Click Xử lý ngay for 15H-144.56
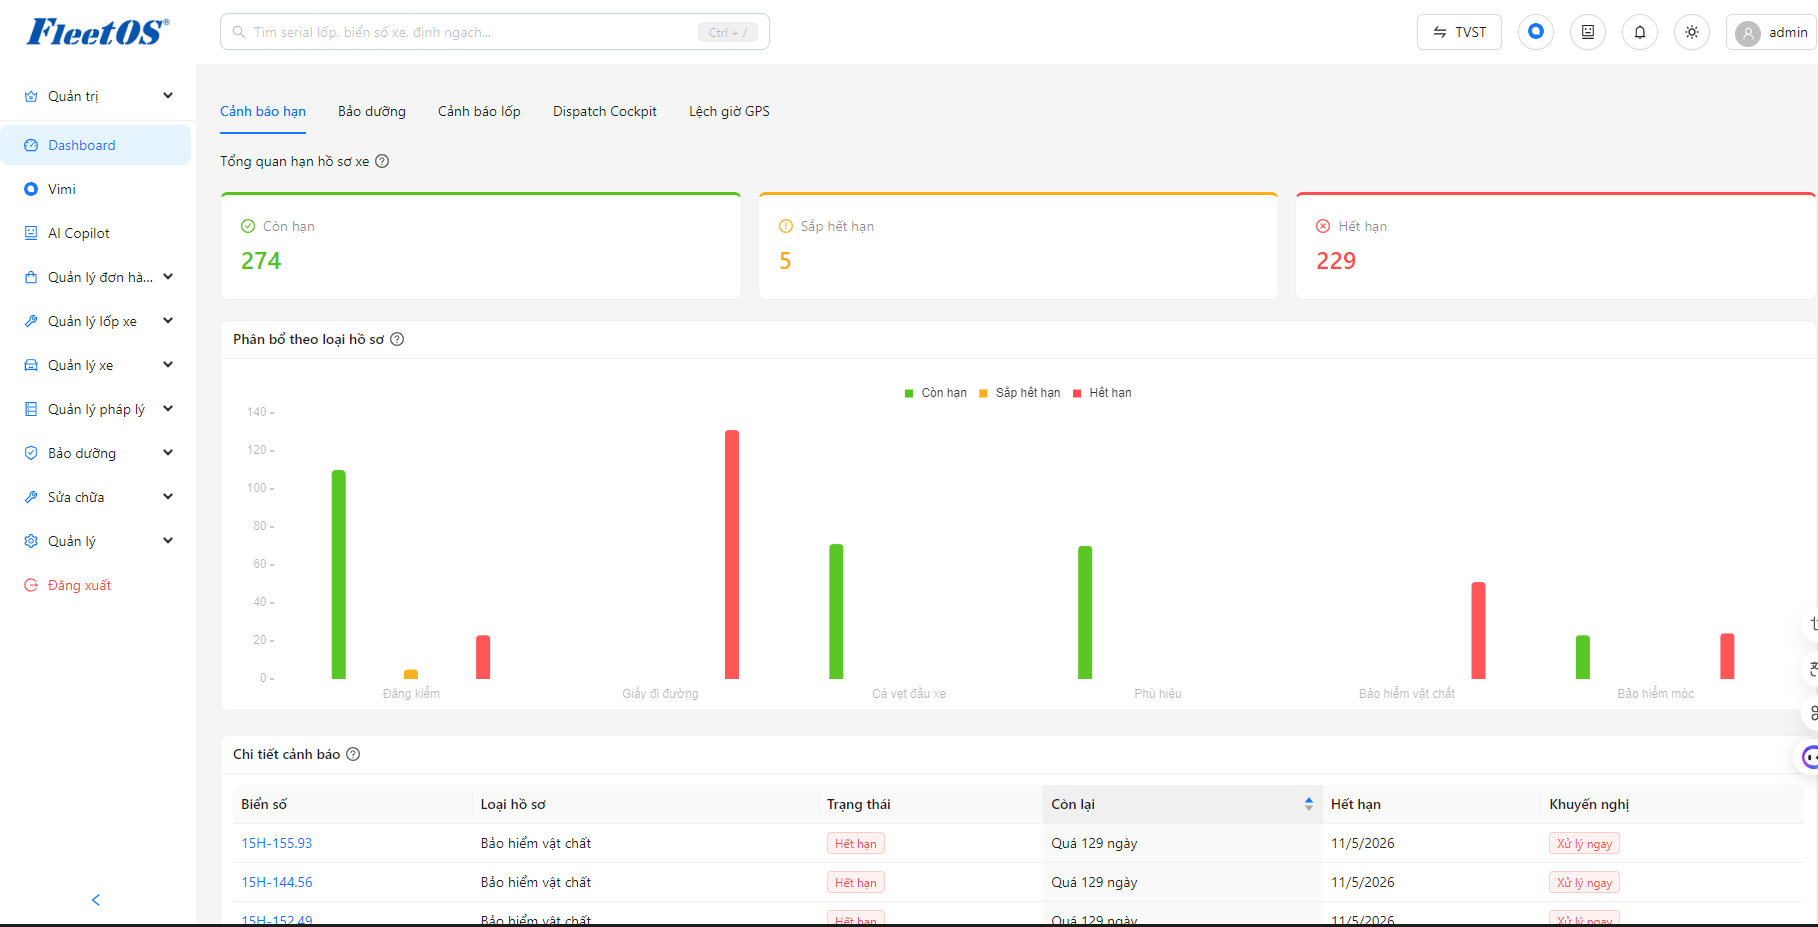This screenshot has height=927, width=1818. pyautogui.click(x=1584, y=883)
